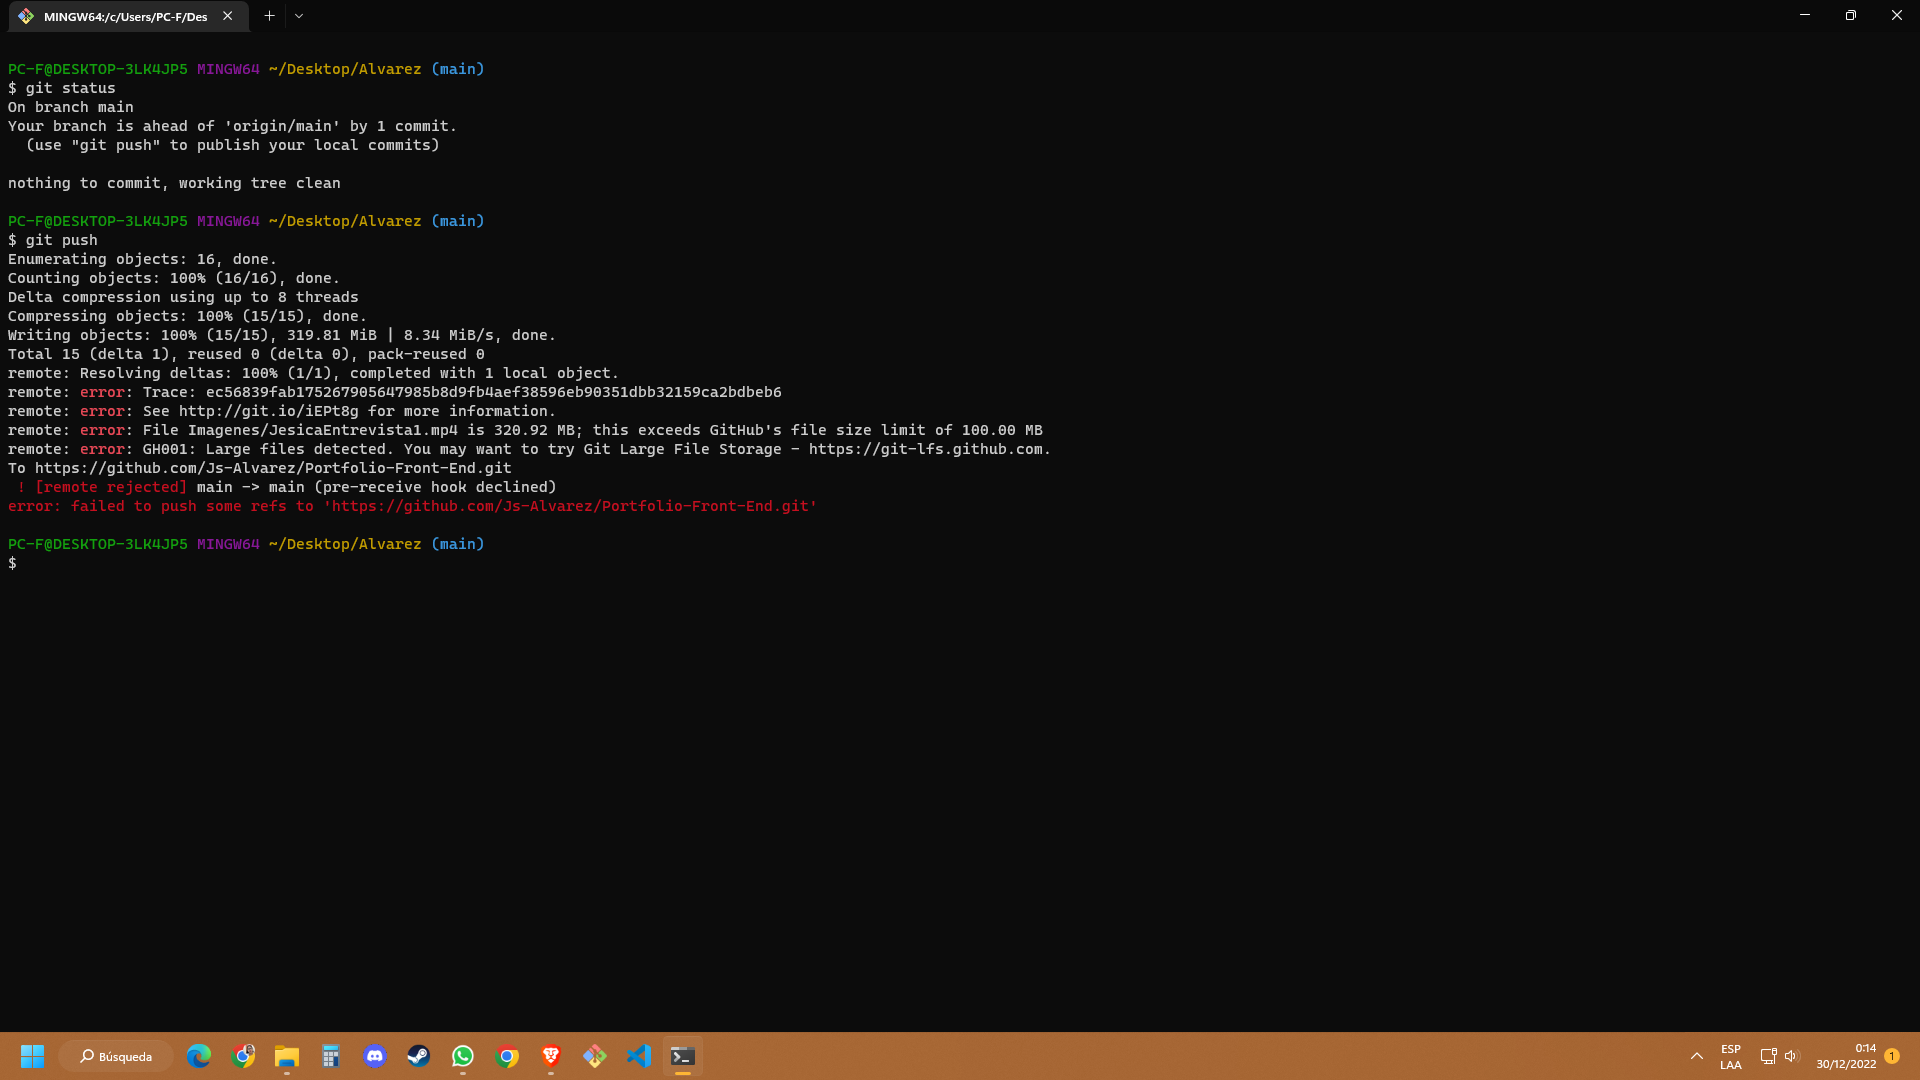Screen dimensions: 1920x1080
Task: Open a new terminal tab with plus
Action: point(269,16)
